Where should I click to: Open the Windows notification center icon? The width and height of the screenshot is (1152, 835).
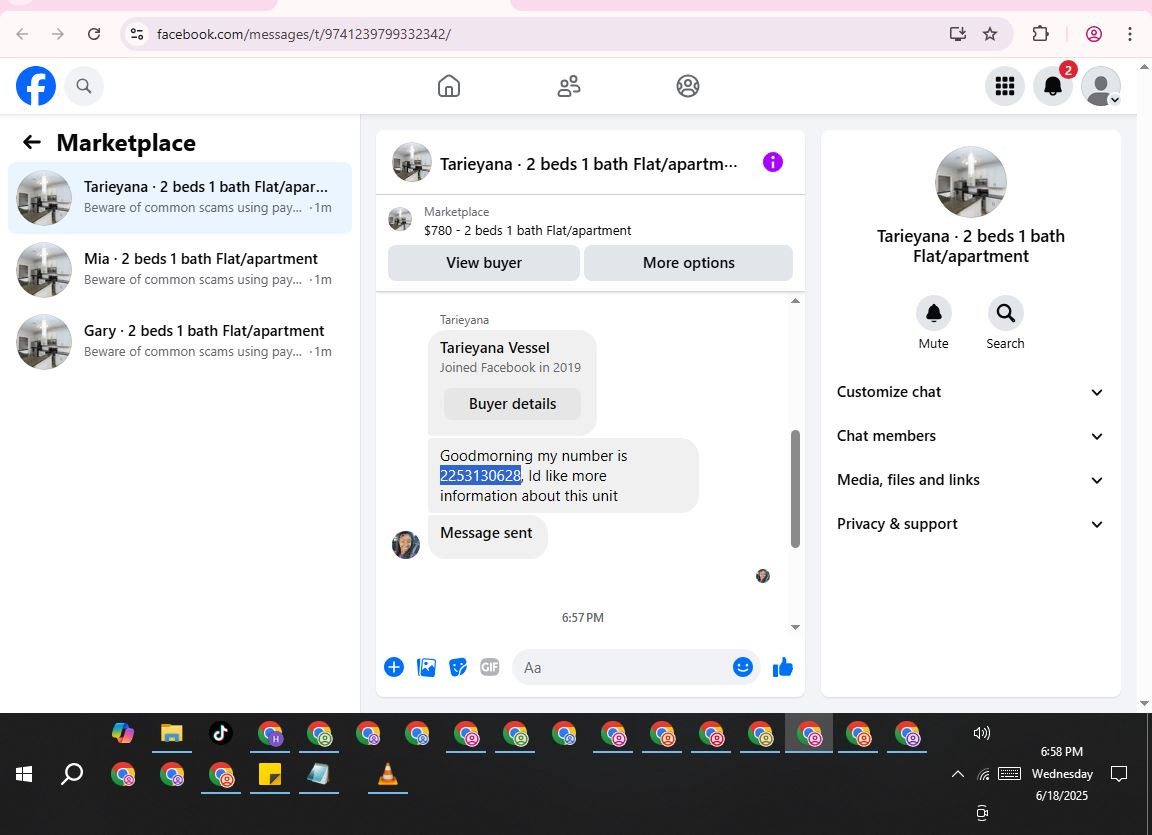point(1118,774)
